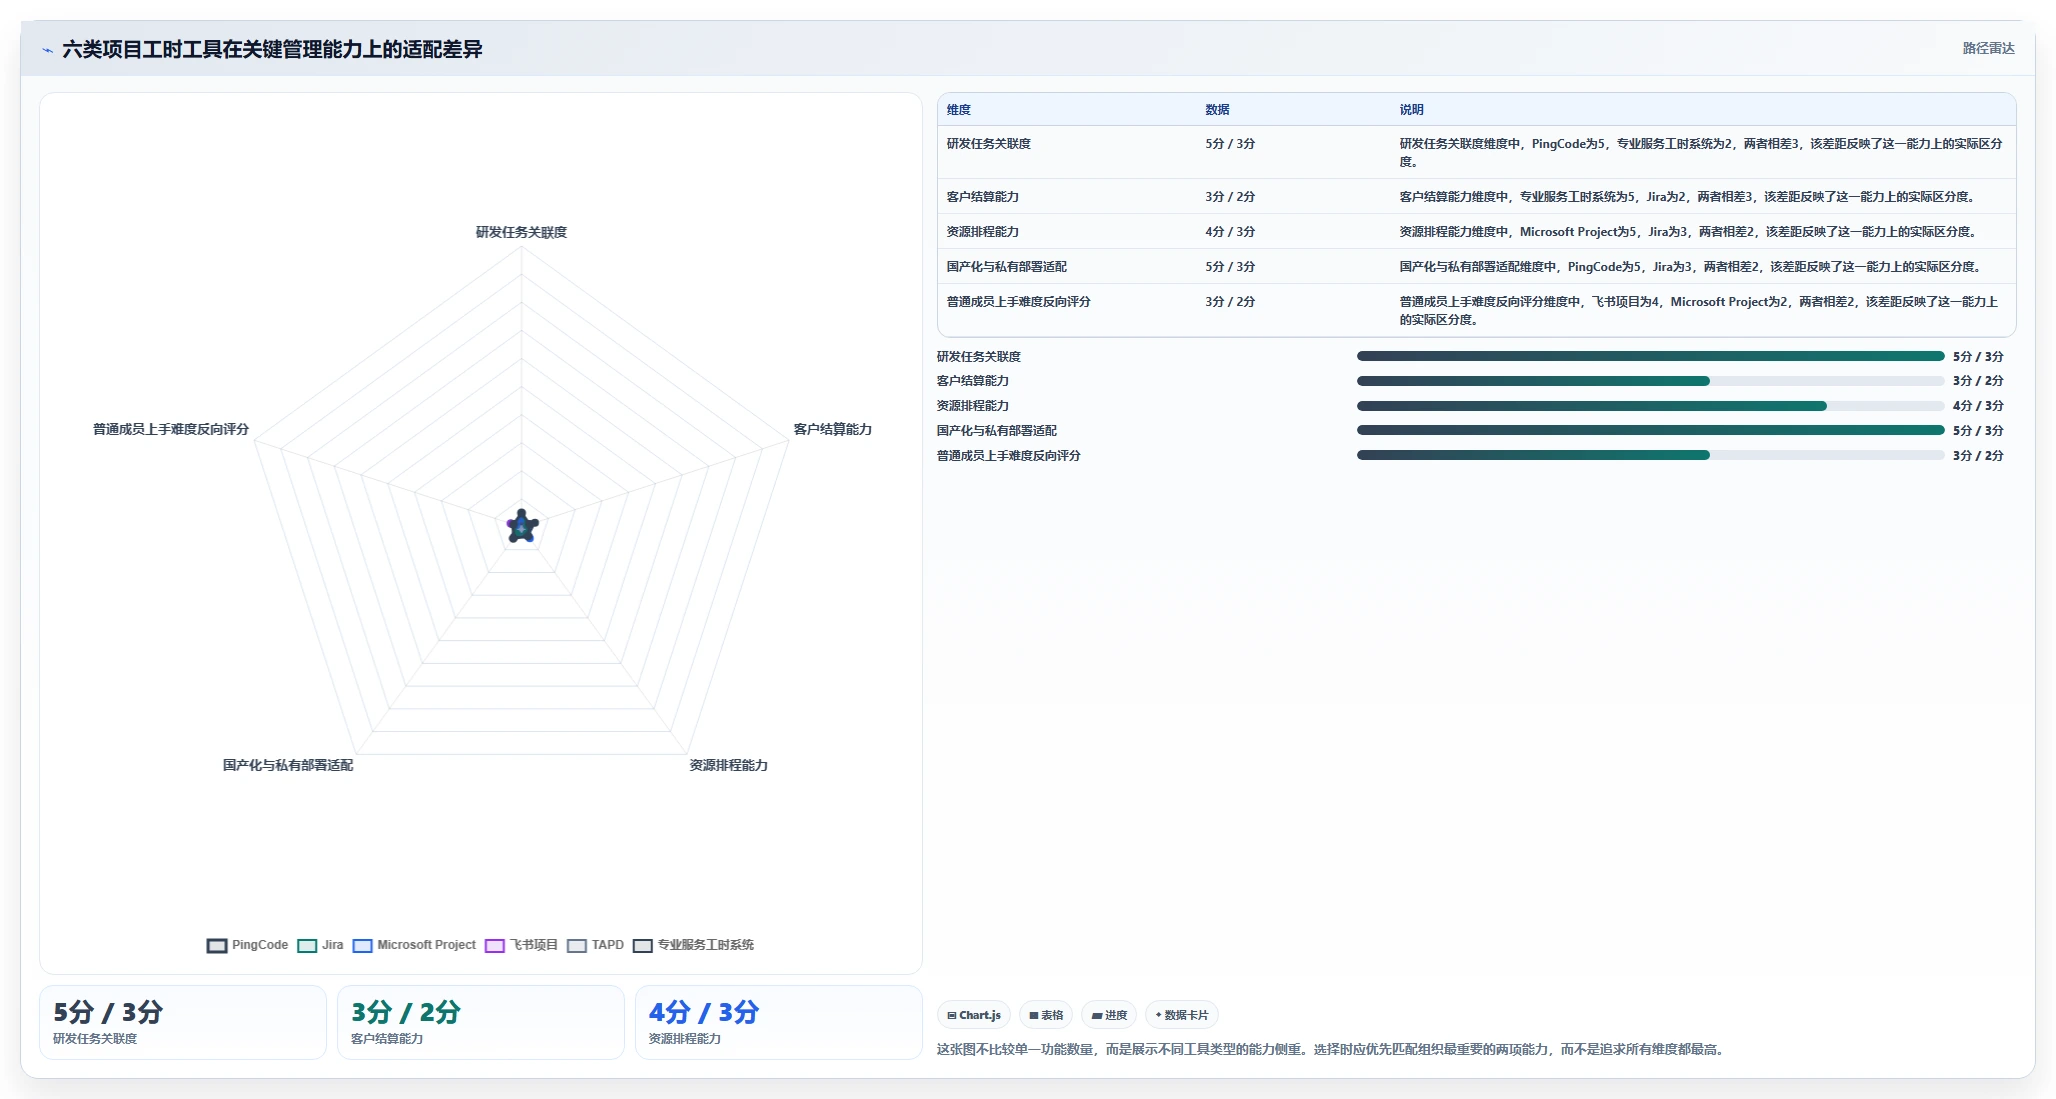The width and height of the screenshot is (2056, 1099).
Task: Click the radar axis label 普通成员上手难度反向评分
Action: tap(171, 429)
